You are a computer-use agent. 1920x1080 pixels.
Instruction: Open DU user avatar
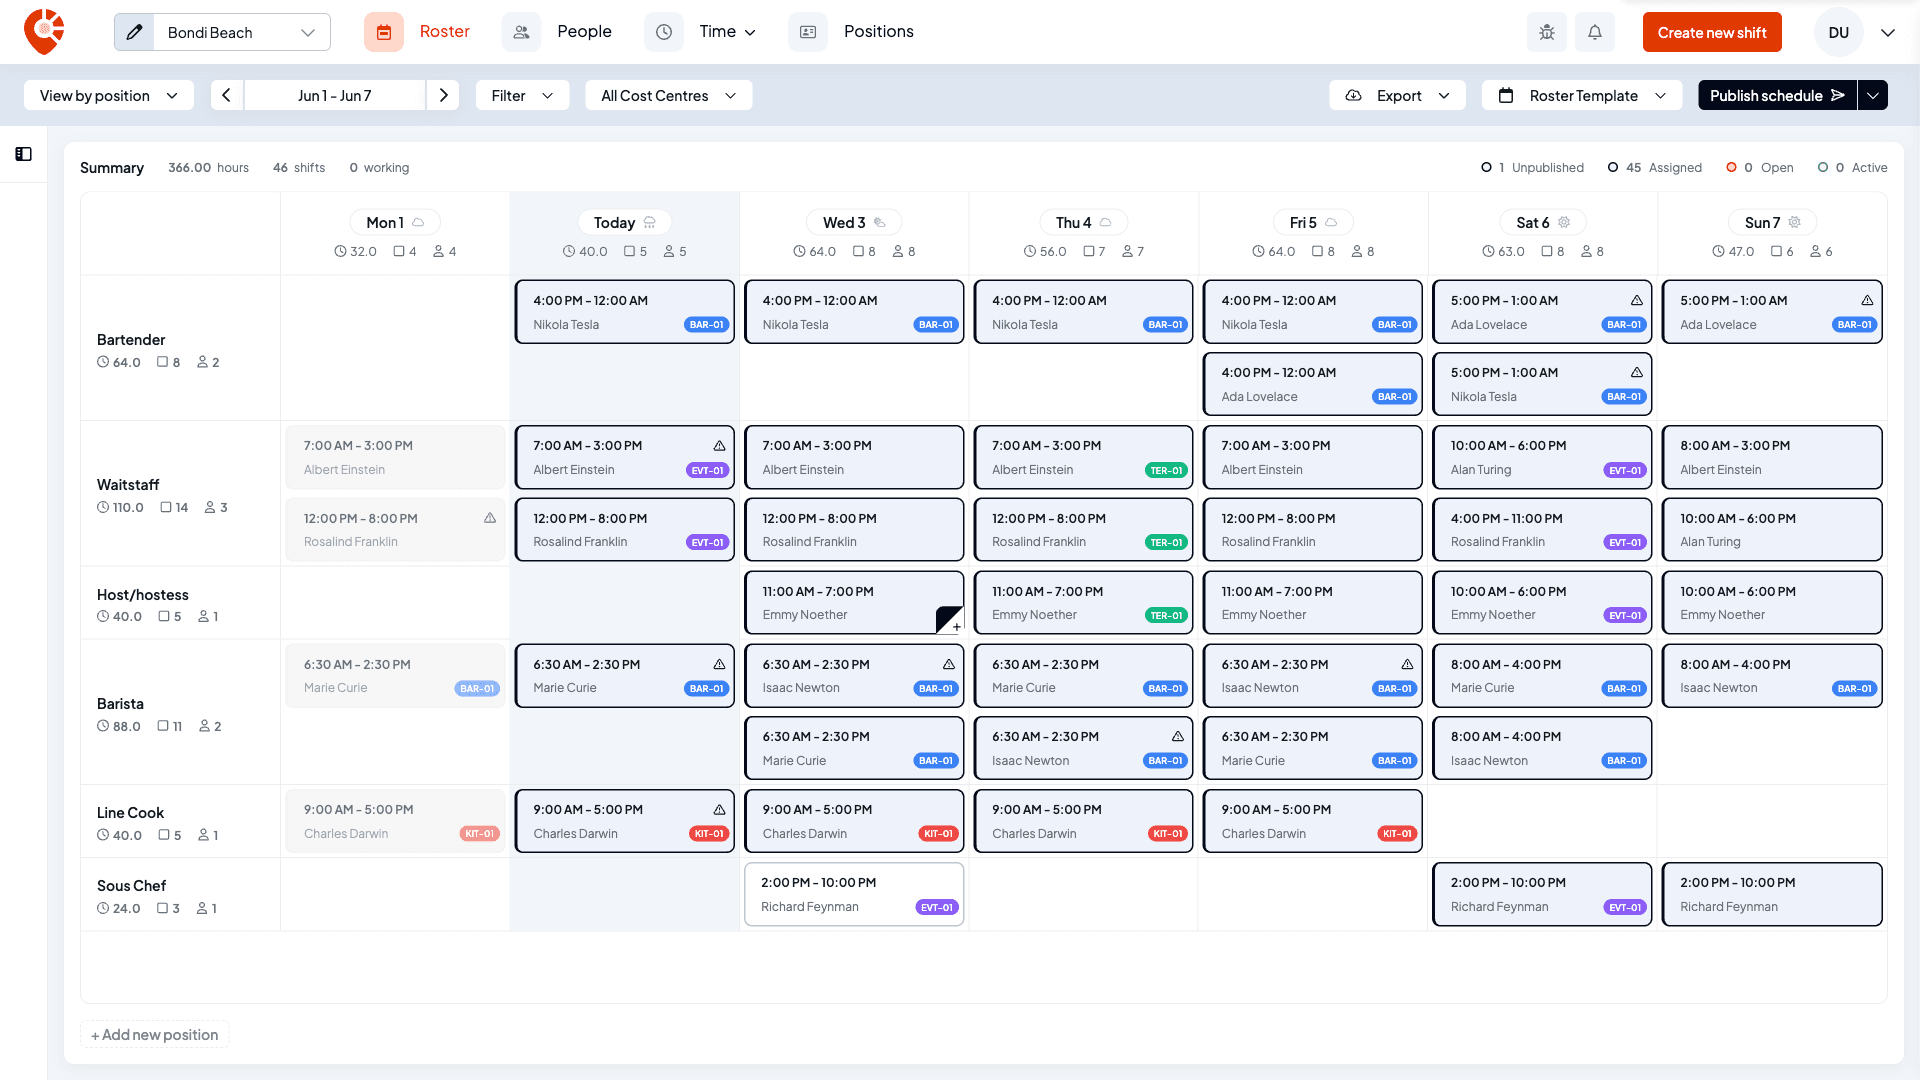pyautogui.click(x=1838, y=32)
